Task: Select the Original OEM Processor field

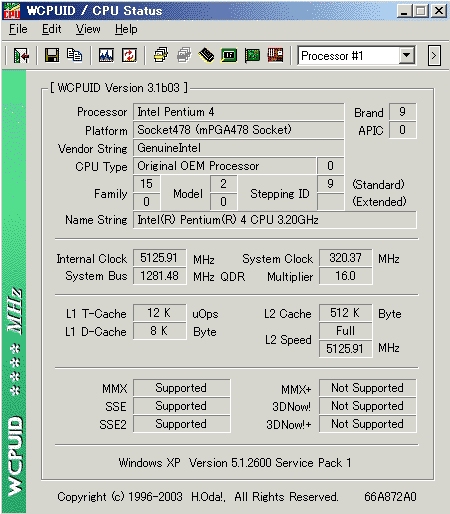Action: click(x=224, y=166)
